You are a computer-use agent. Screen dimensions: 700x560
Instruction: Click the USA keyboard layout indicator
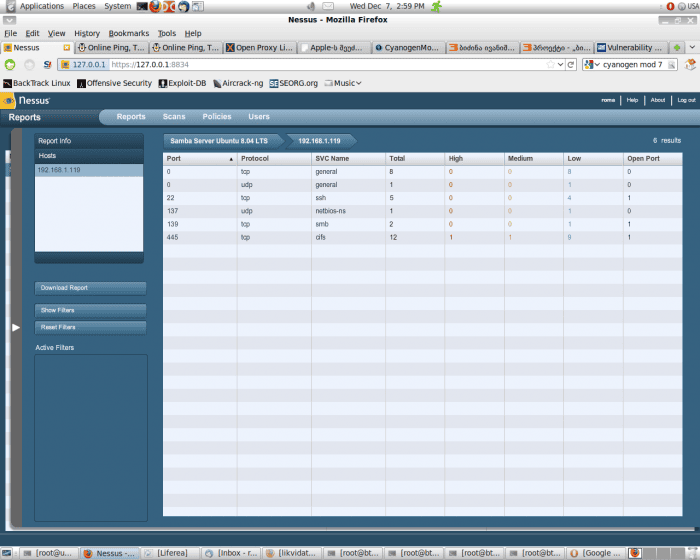[688, 6]
